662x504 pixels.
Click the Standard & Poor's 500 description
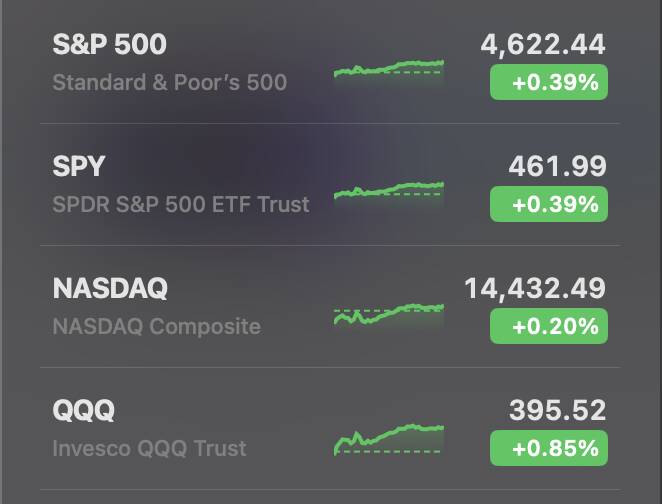(x=170, y=82)
